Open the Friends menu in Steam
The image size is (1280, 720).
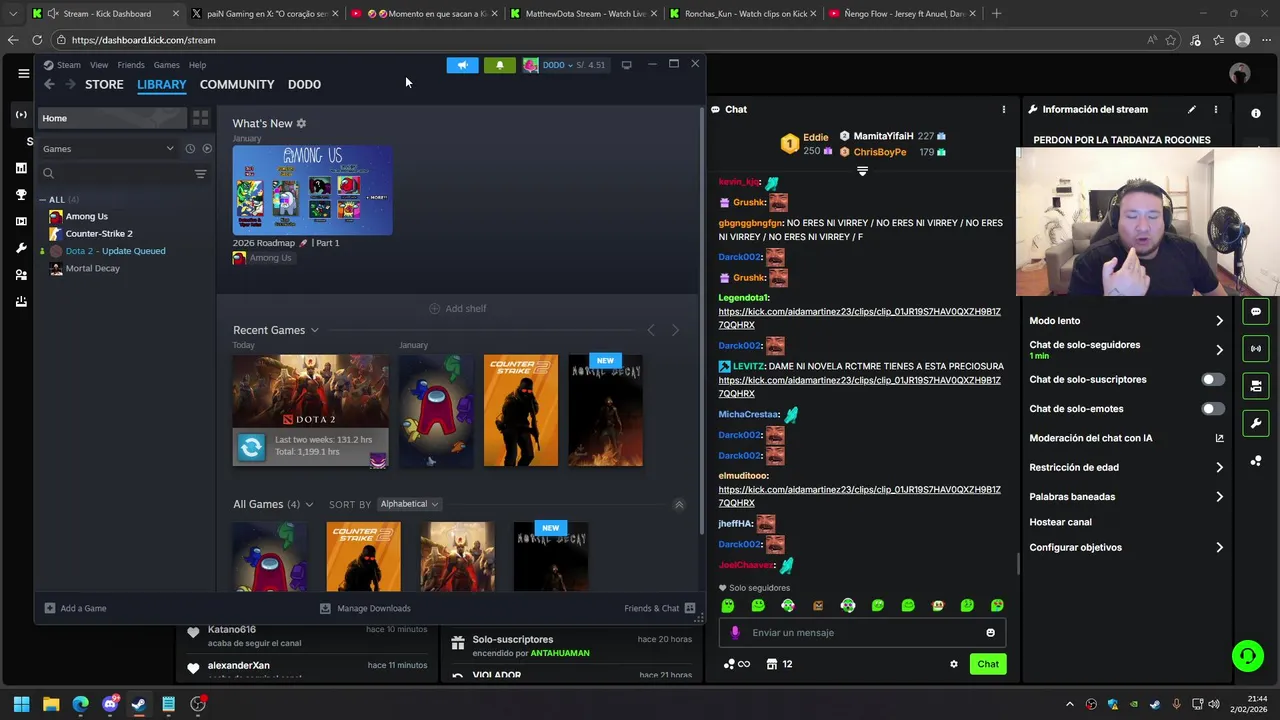[131, 65]
